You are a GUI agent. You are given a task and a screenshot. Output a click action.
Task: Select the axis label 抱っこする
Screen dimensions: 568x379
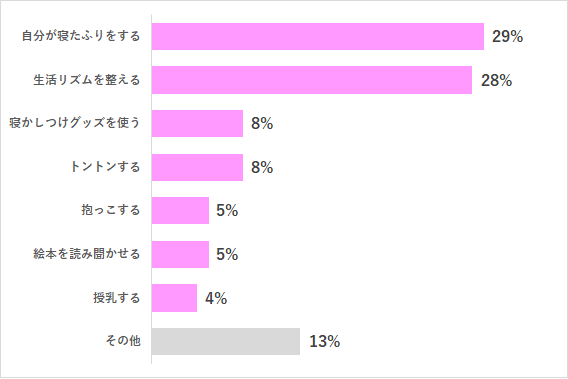click(x=111, y=210)
